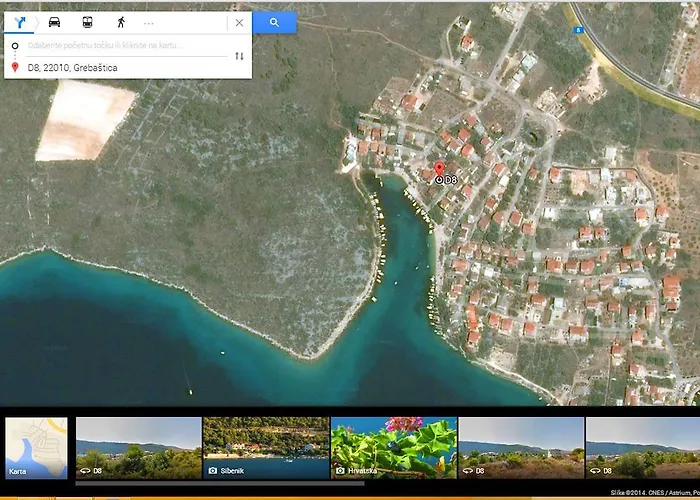Open the Hrvatska flower photo thumbnail
700x500 pixels.
point(393,447)
